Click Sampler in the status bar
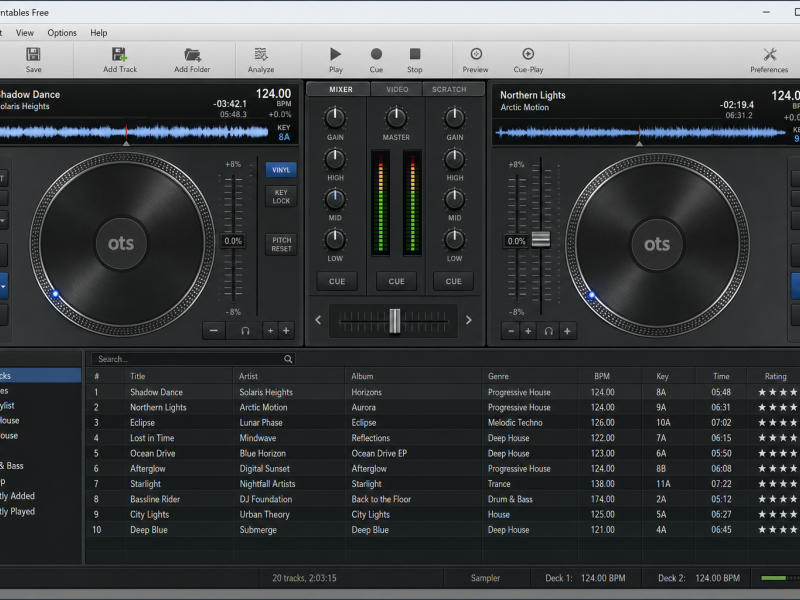The image size is (800, 600). click(485, 578)
